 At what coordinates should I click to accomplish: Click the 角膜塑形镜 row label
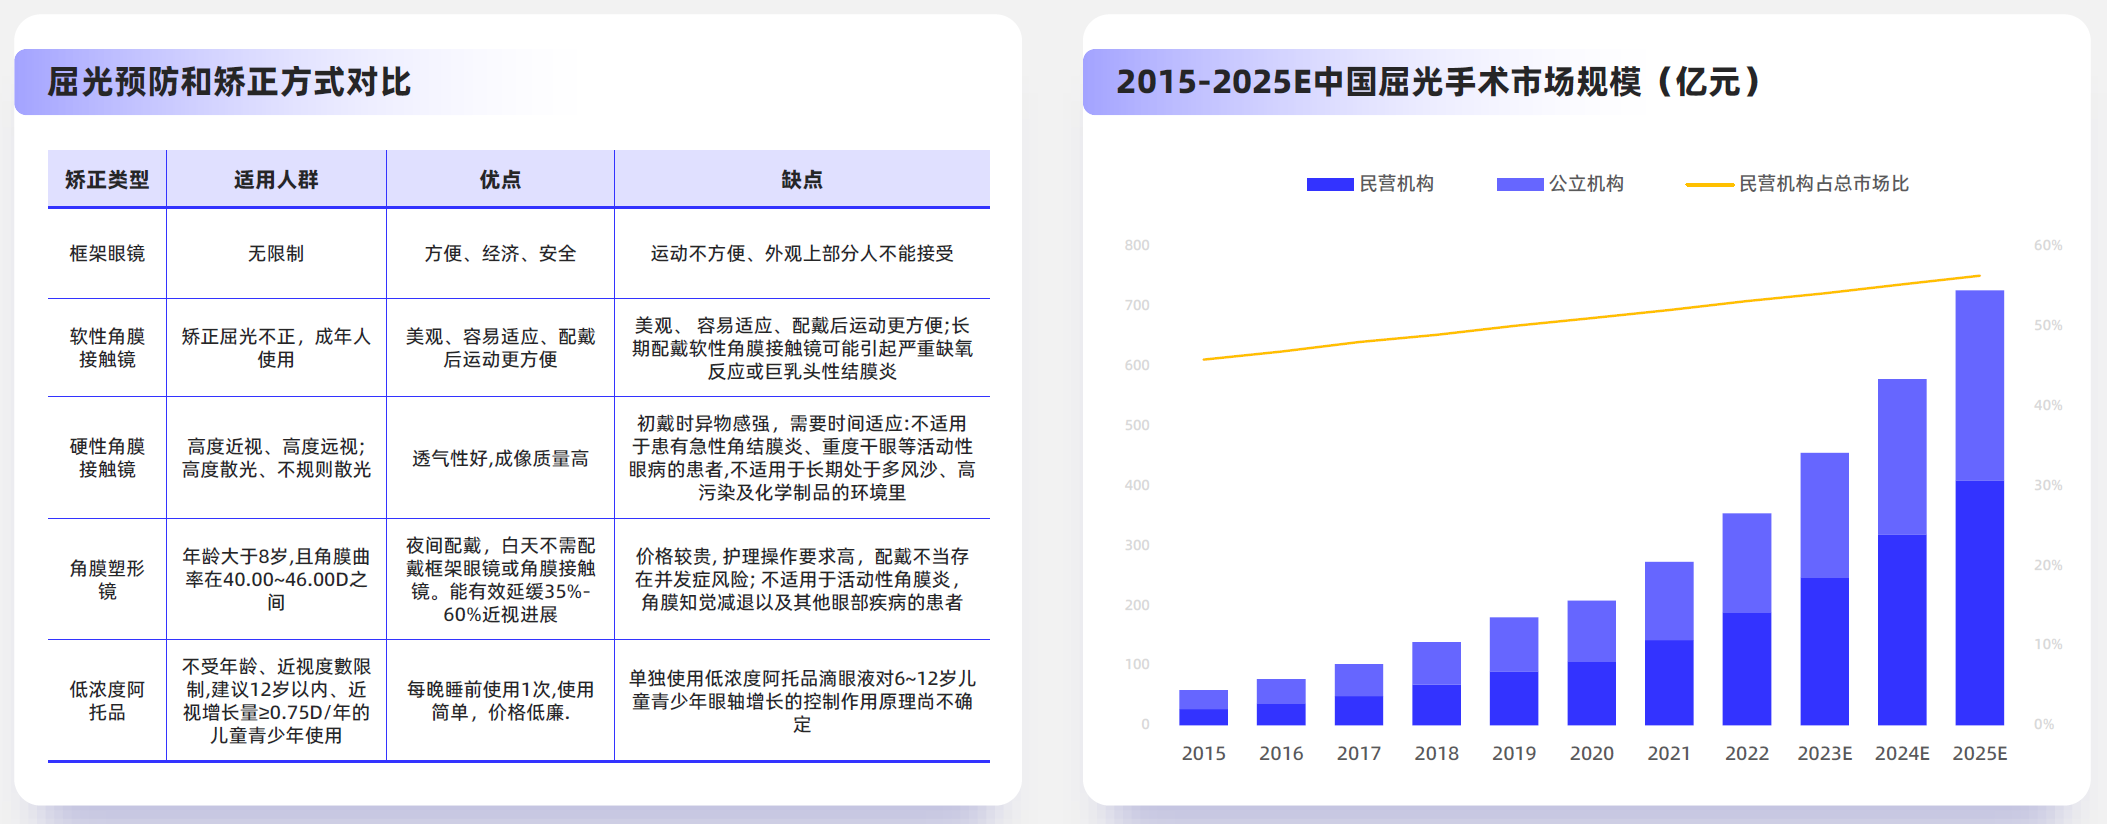click(107, 580)
